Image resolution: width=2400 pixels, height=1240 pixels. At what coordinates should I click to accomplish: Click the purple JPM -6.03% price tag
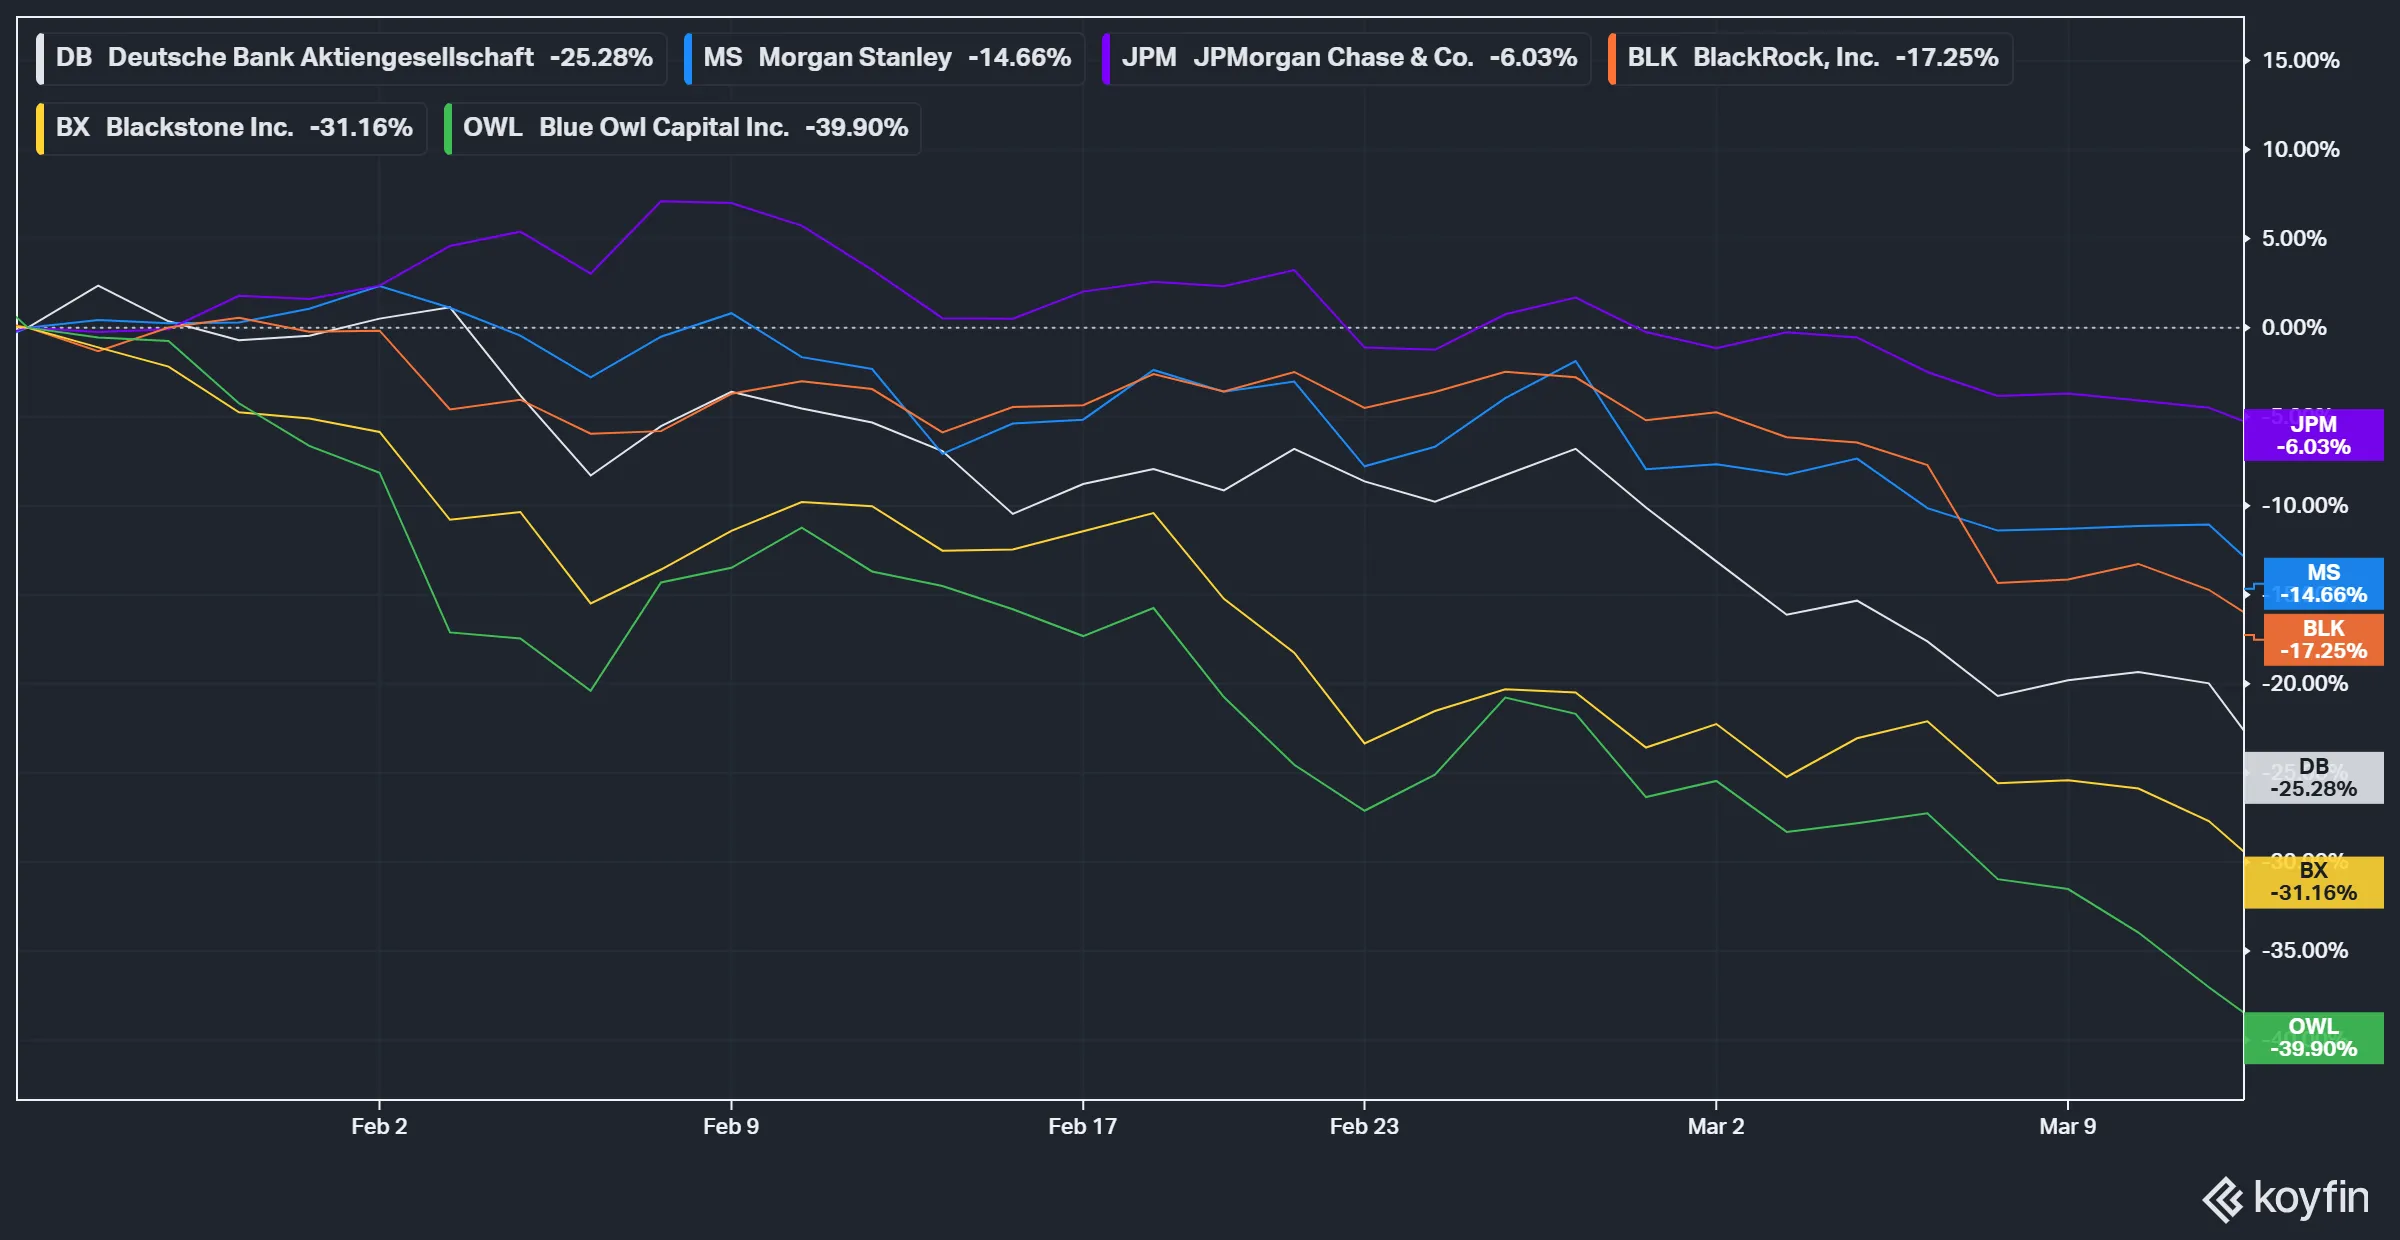coord(2313,436)
